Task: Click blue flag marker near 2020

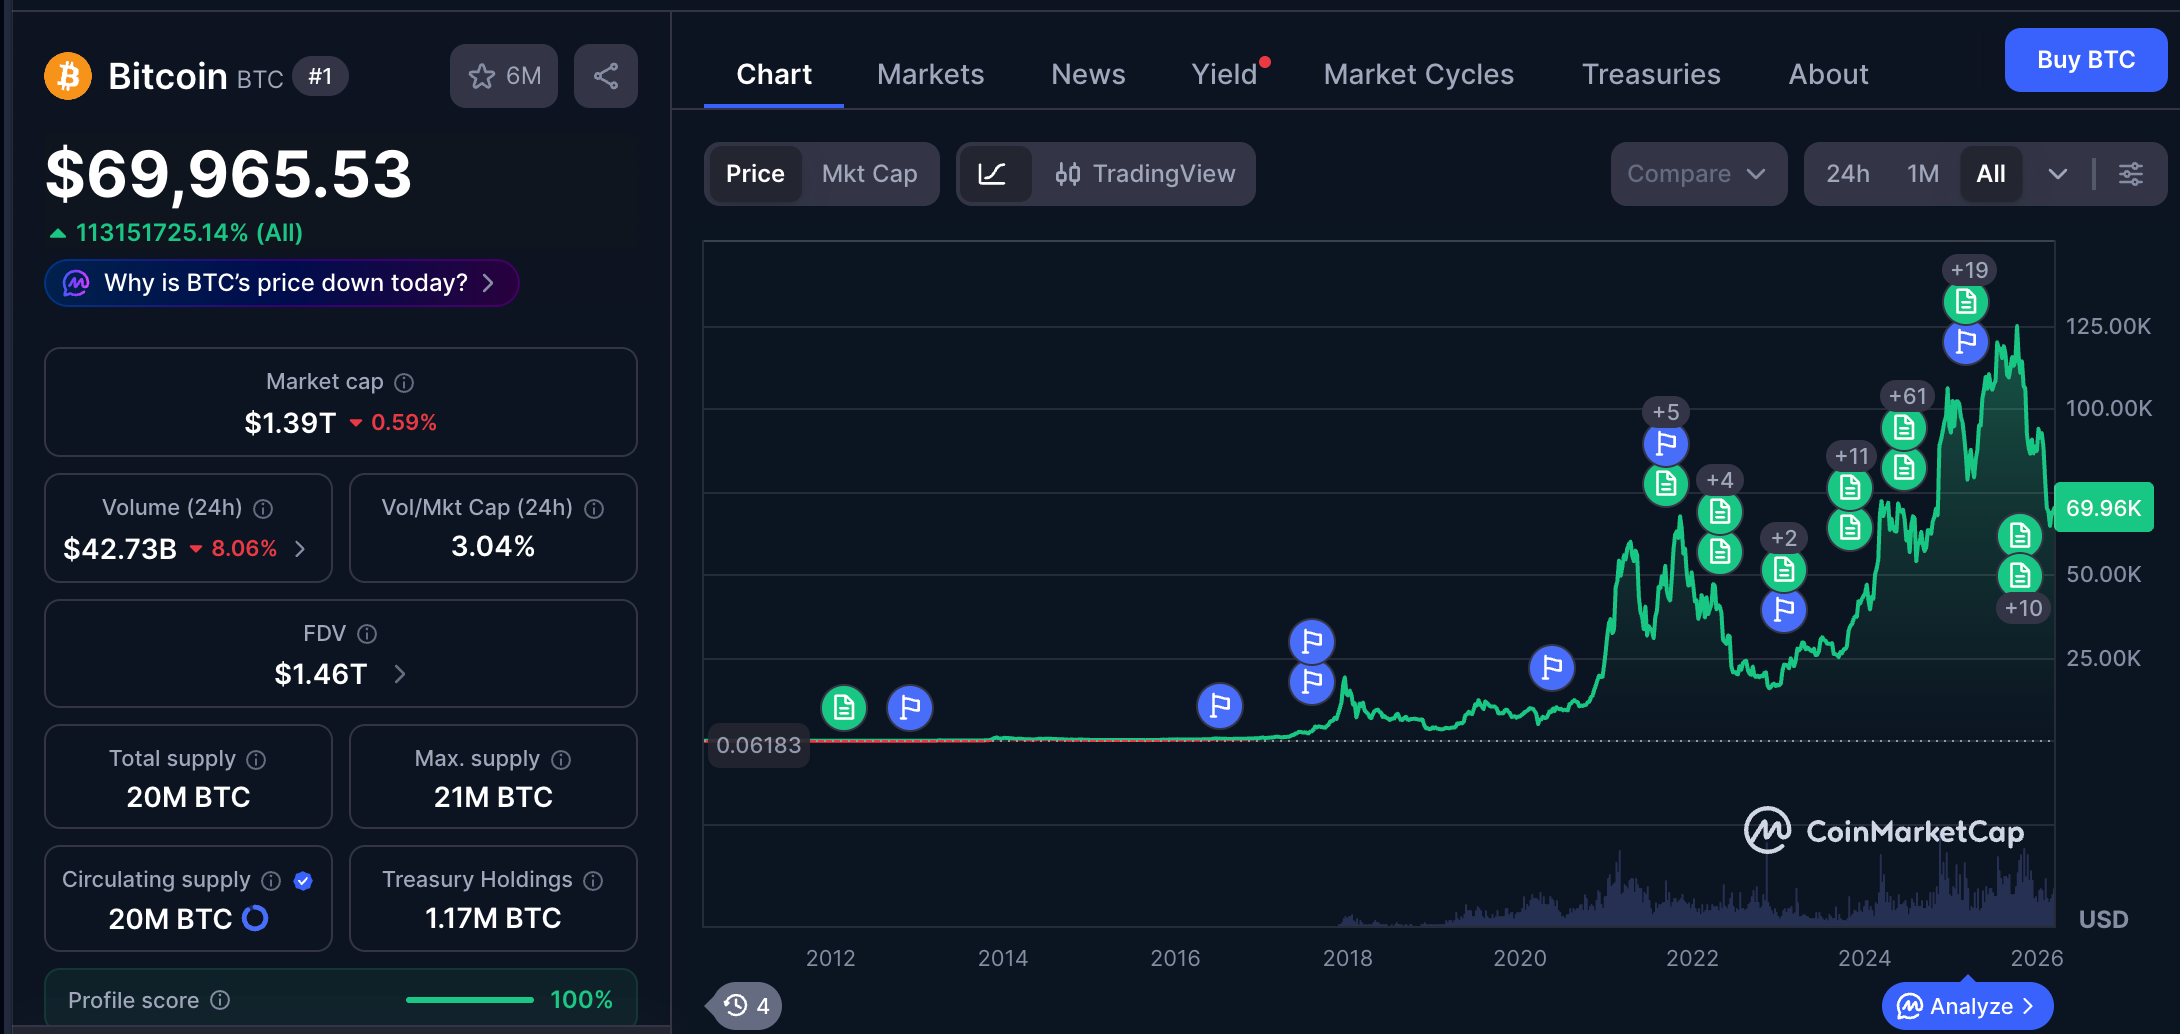Action: tap(1552, 667)
